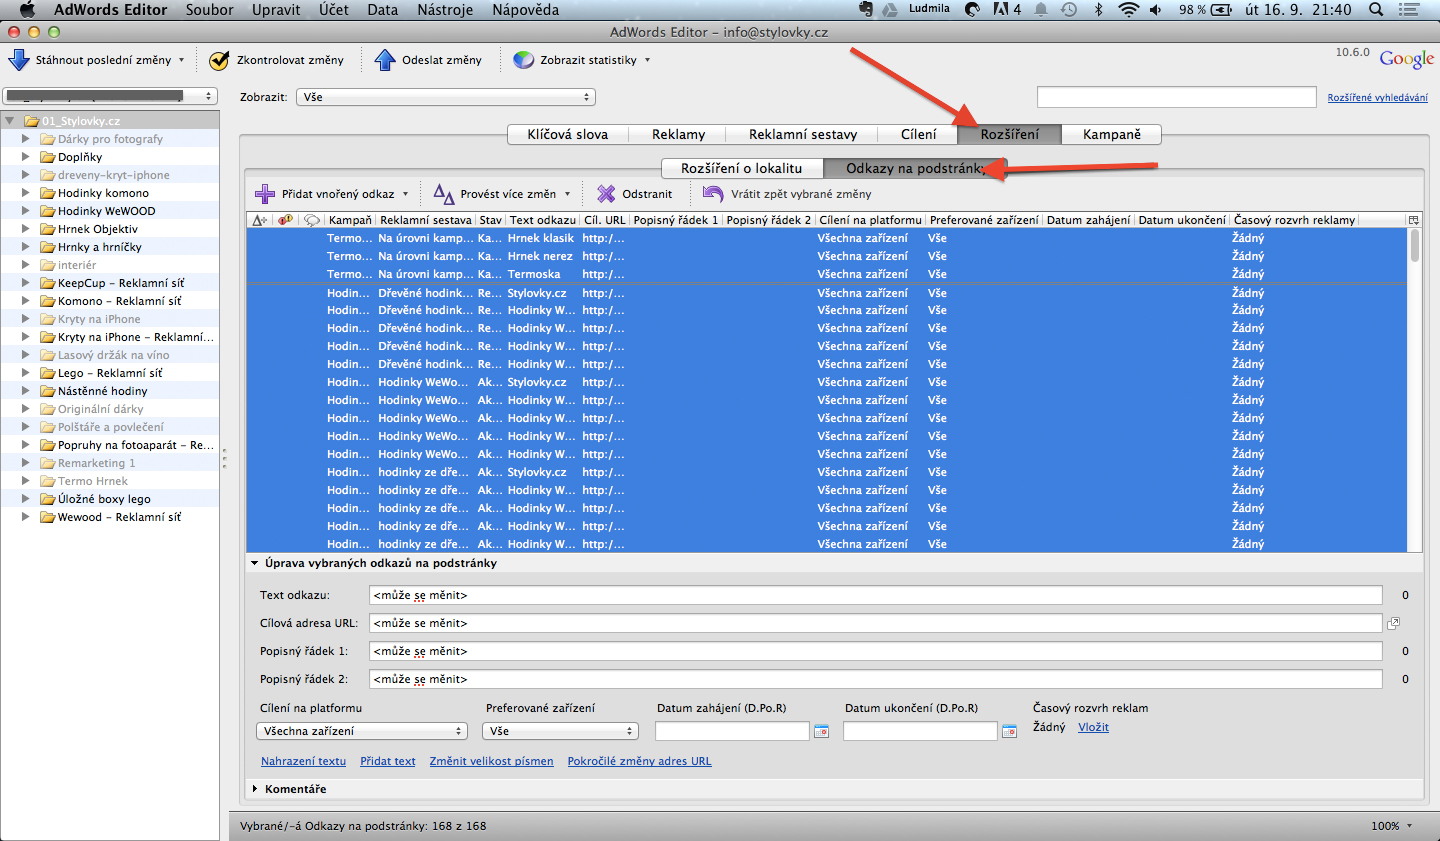Open the Notification Center list icon
1440x841 pixels.
(1410, 10)
